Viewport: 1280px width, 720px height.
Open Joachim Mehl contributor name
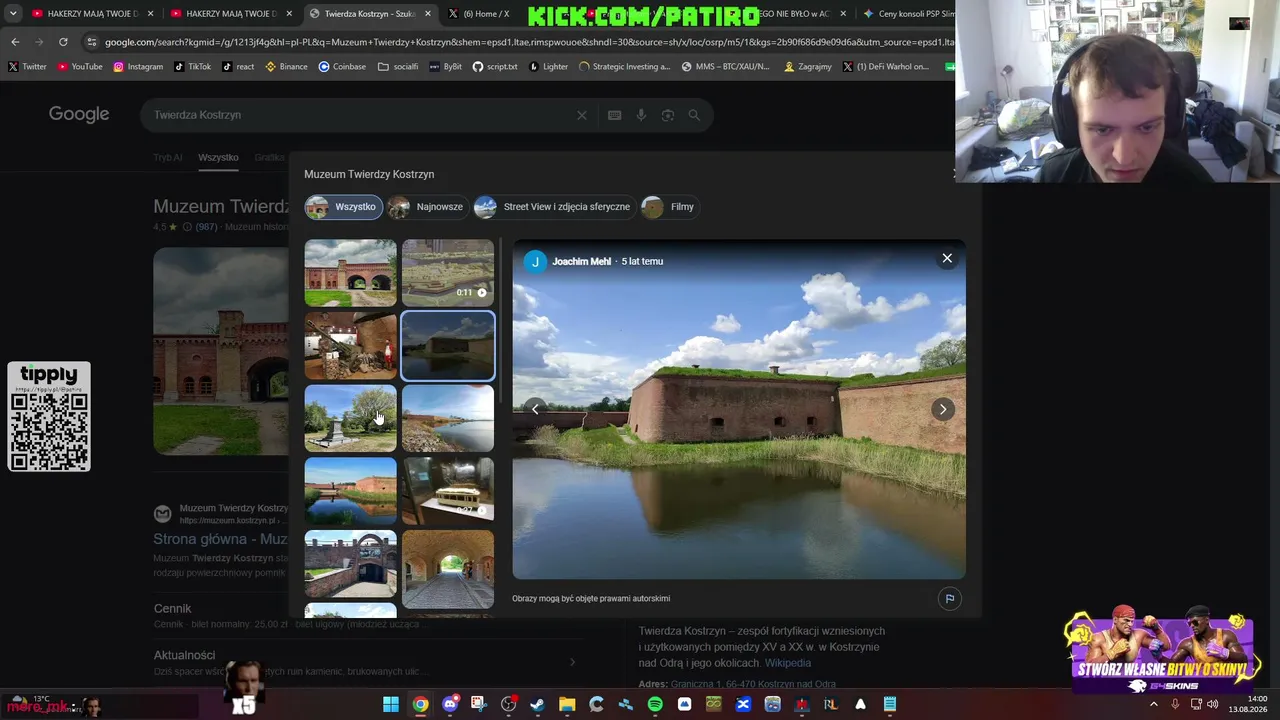[x=581, y=261]
